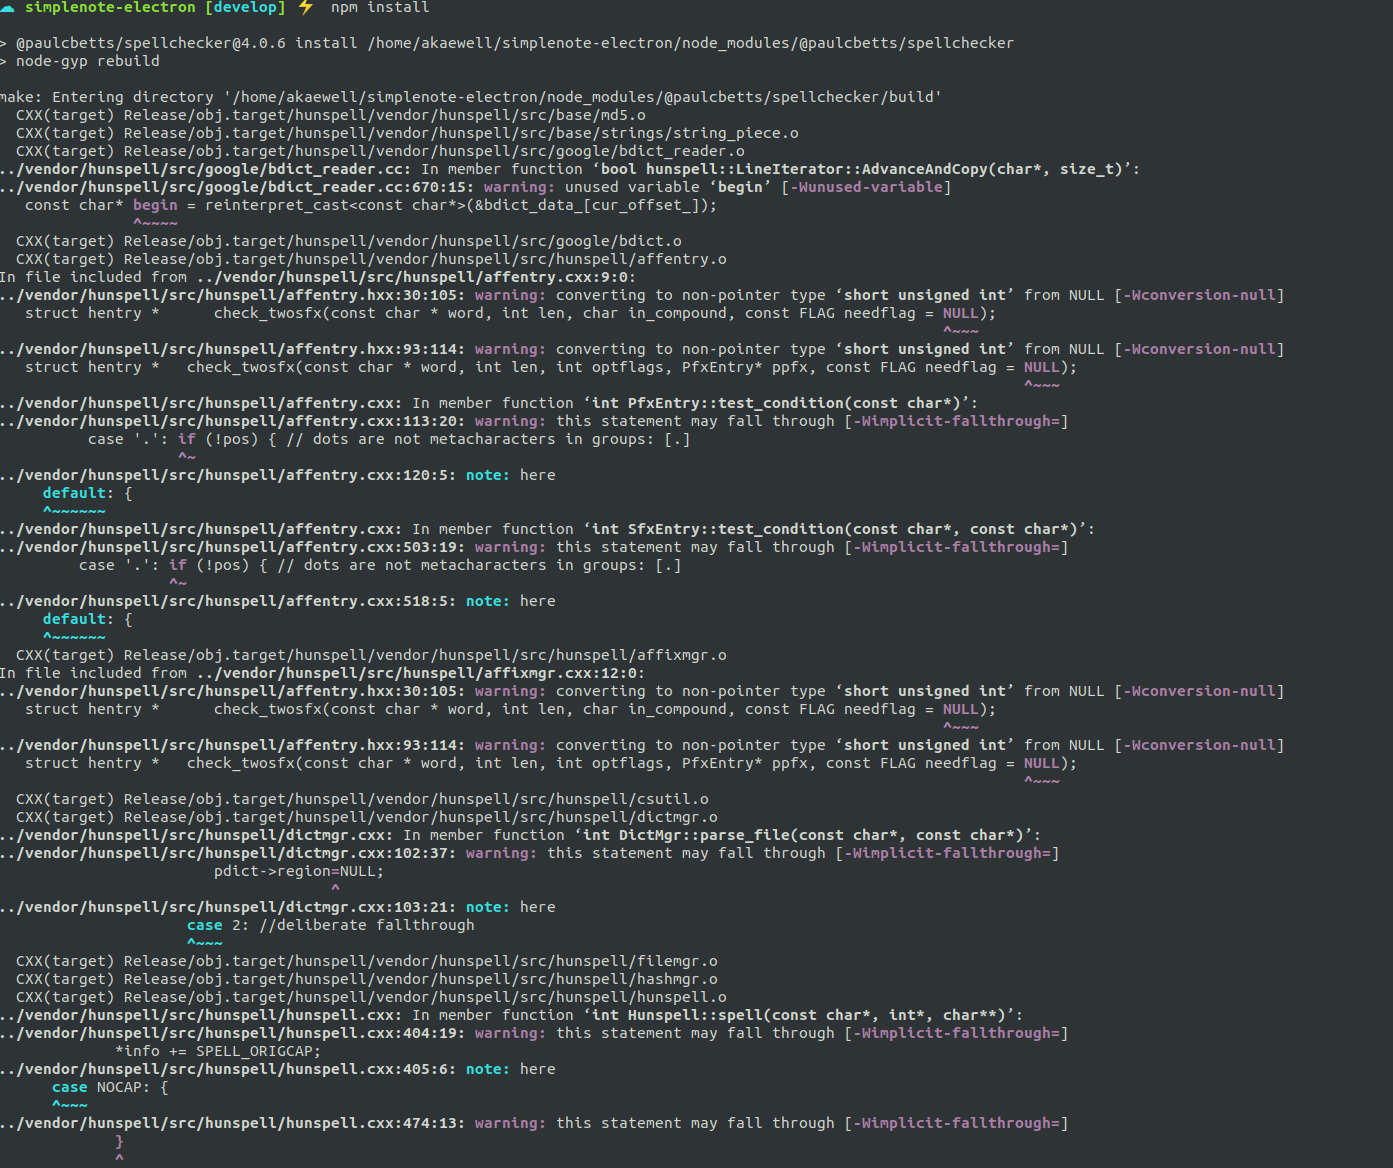This screenshot has width=1393, height=1168.
Task: Click the [-Wimplicit-fallthrough=] flag on hunspell.cxx
Action: (x=957, y=1032)
